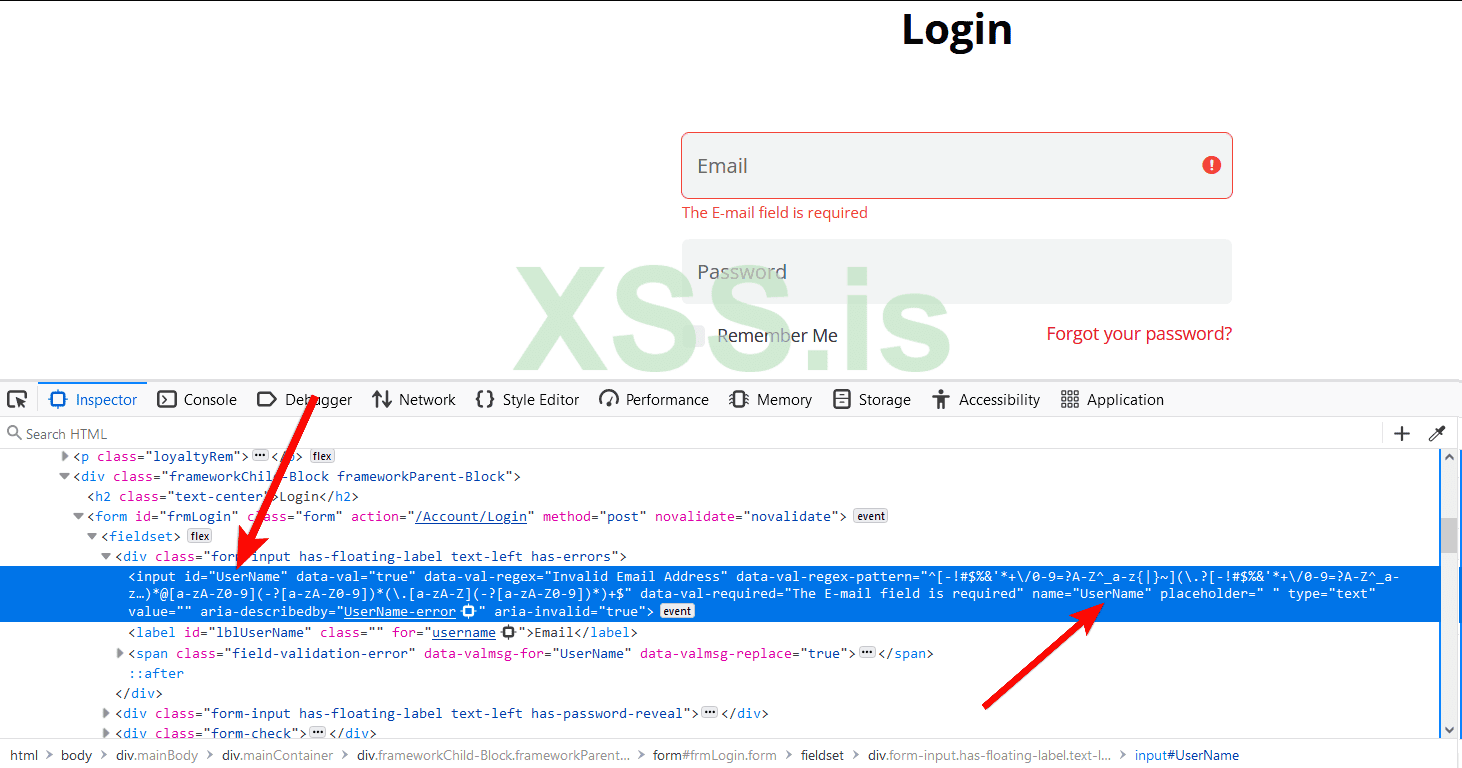Click the ellipsis badge in field-validation-error span
This screenshot has width=1462, height=768.
click(x=867, y=653)
